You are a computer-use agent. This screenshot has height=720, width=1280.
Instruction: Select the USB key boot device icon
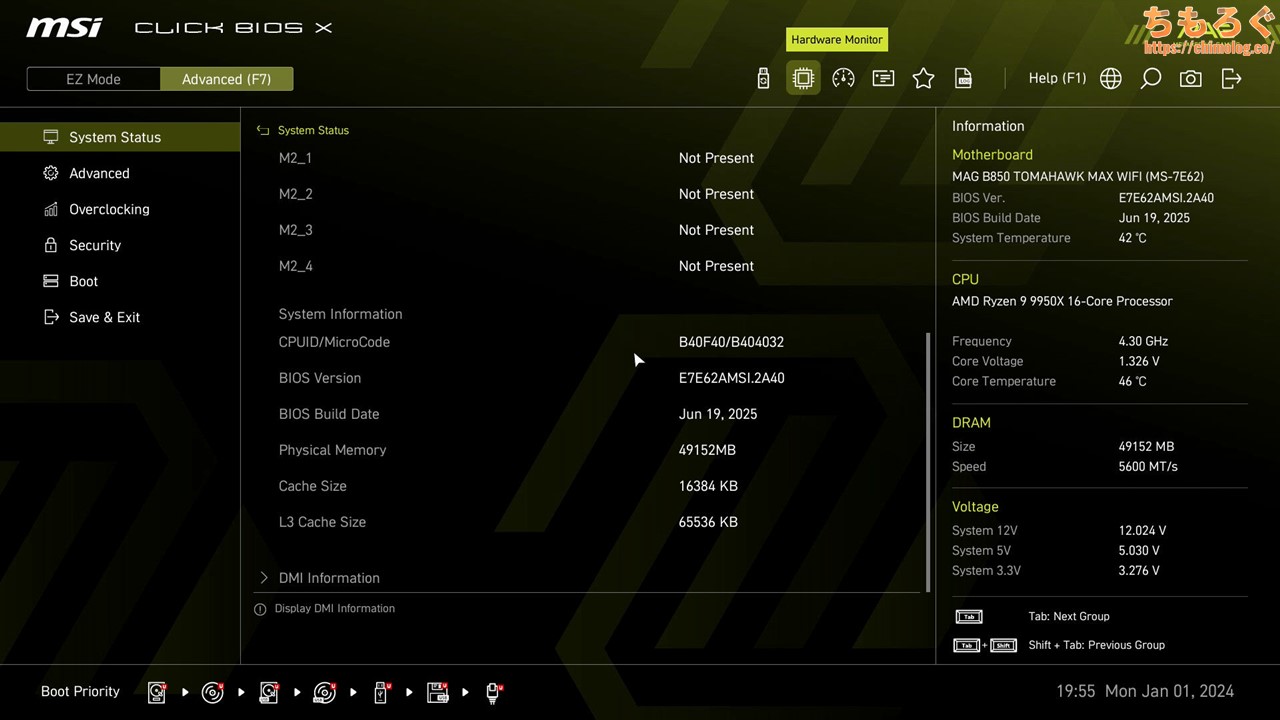pos(381,692)
